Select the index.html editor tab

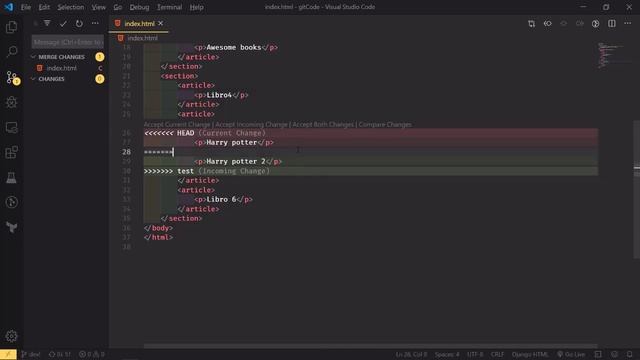click(x=139, y=24)
